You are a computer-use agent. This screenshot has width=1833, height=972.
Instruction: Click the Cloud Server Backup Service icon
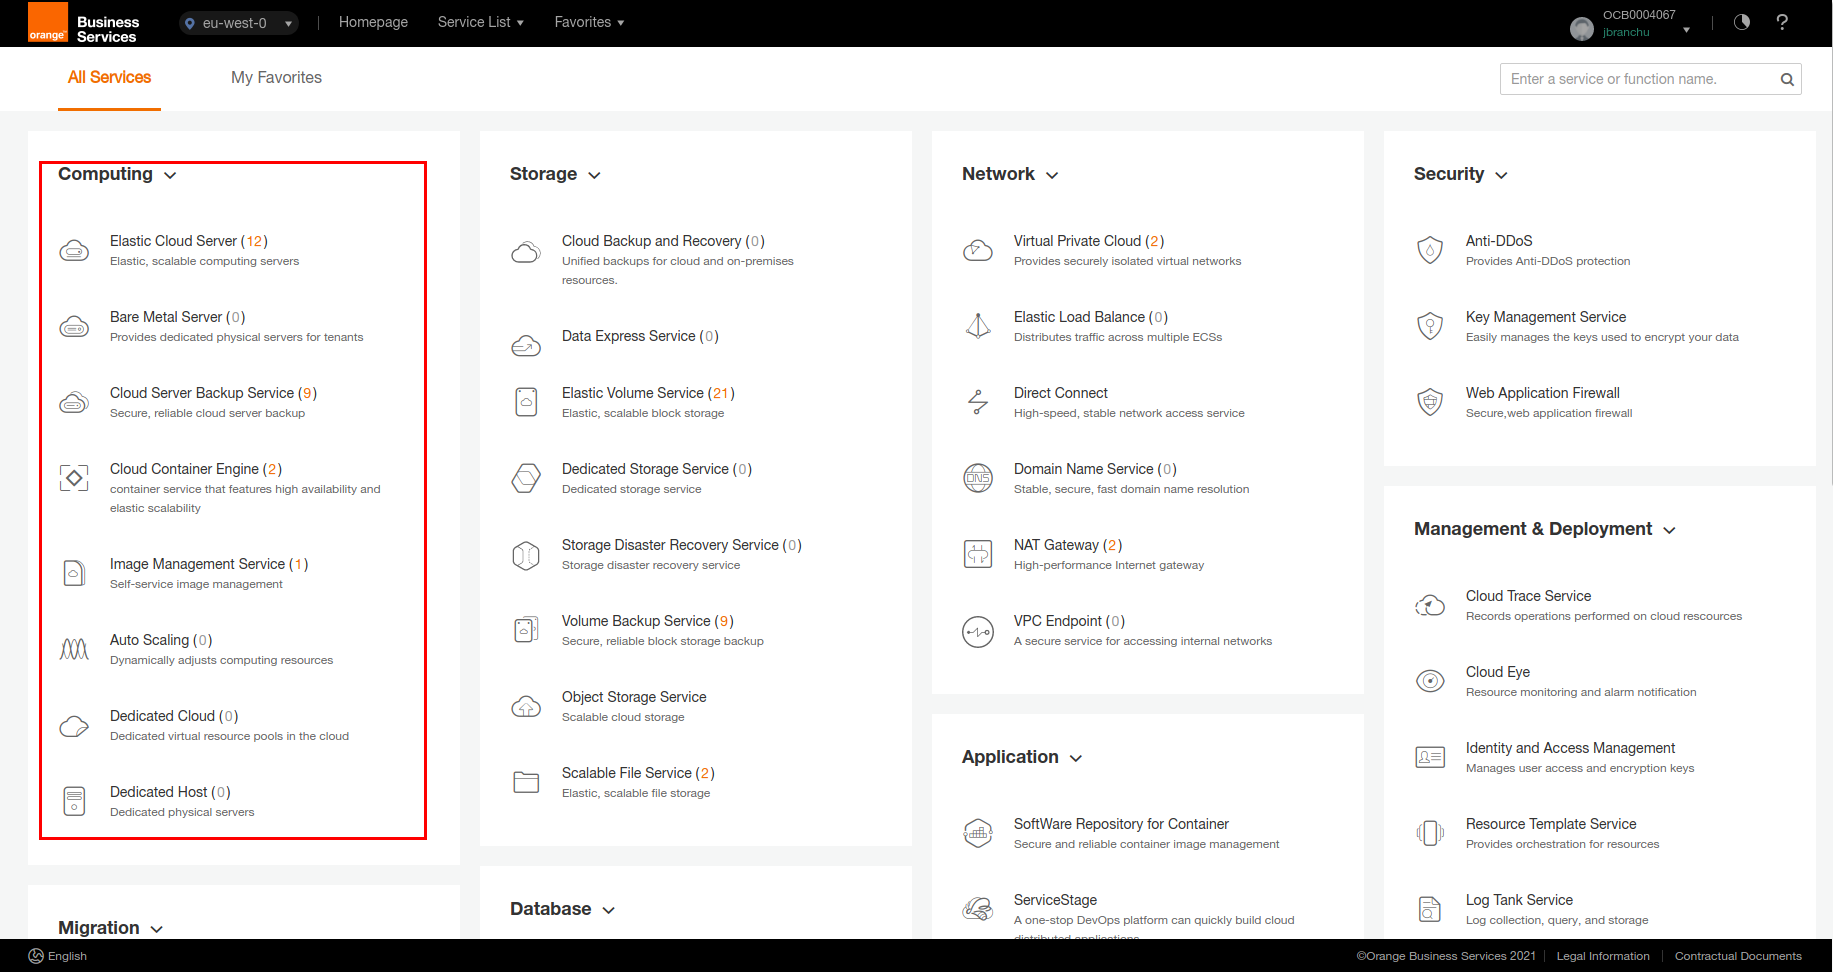coord(74,402)
